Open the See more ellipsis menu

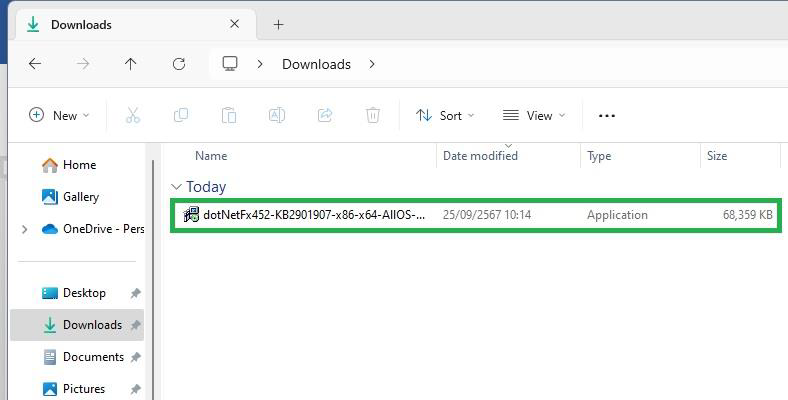tap(607, 116)
